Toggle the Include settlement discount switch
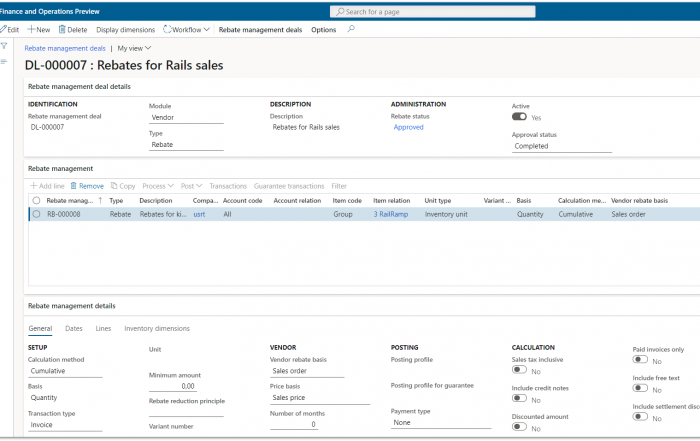 (640, 416)
